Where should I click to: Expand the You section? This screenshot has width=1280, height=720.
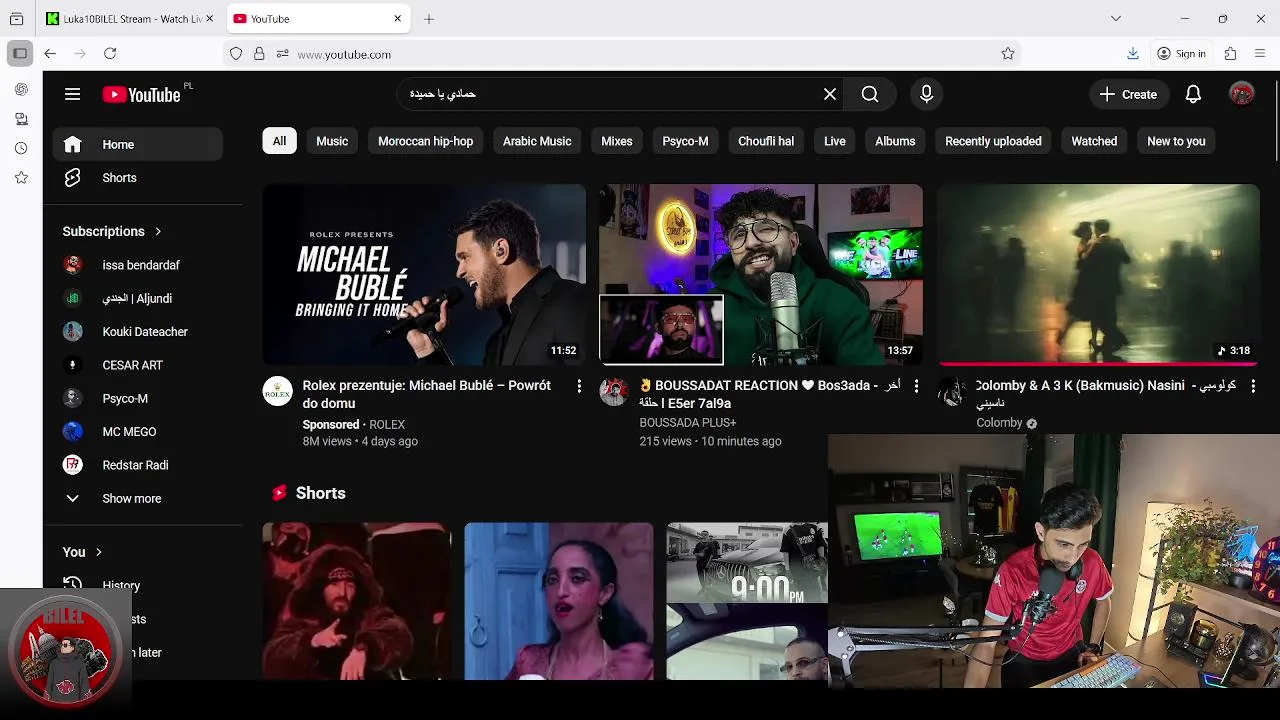(x=82, y=552)
